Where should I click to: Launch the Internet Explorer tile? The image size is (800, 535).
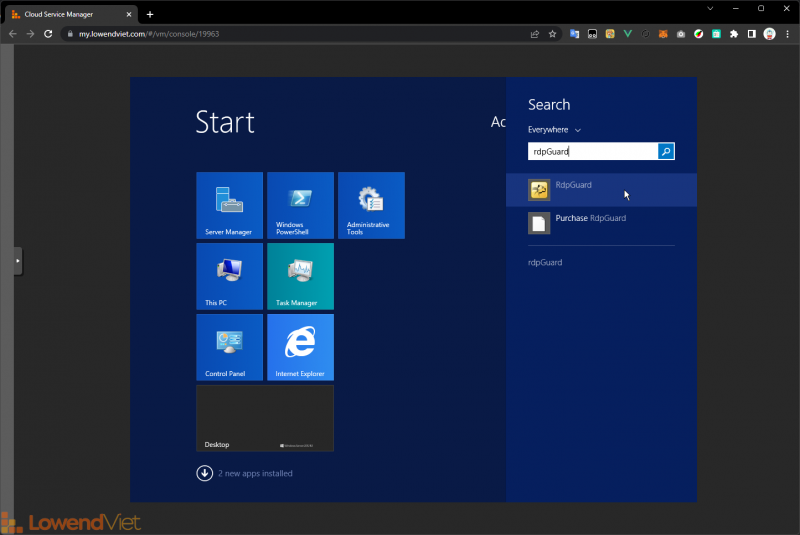(301, 347)
